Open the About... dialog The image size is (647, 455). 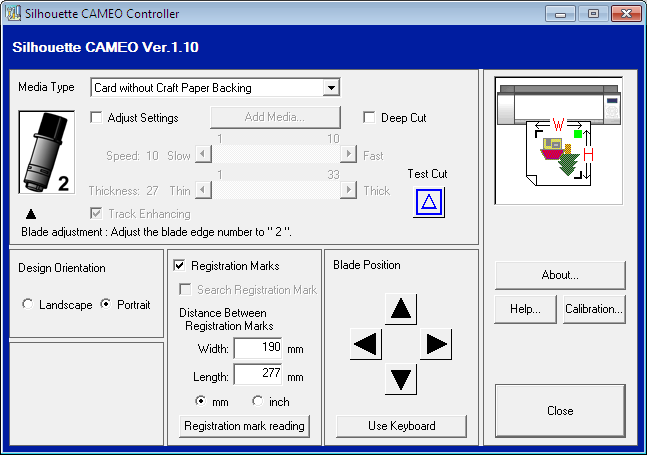click(560, 275)
